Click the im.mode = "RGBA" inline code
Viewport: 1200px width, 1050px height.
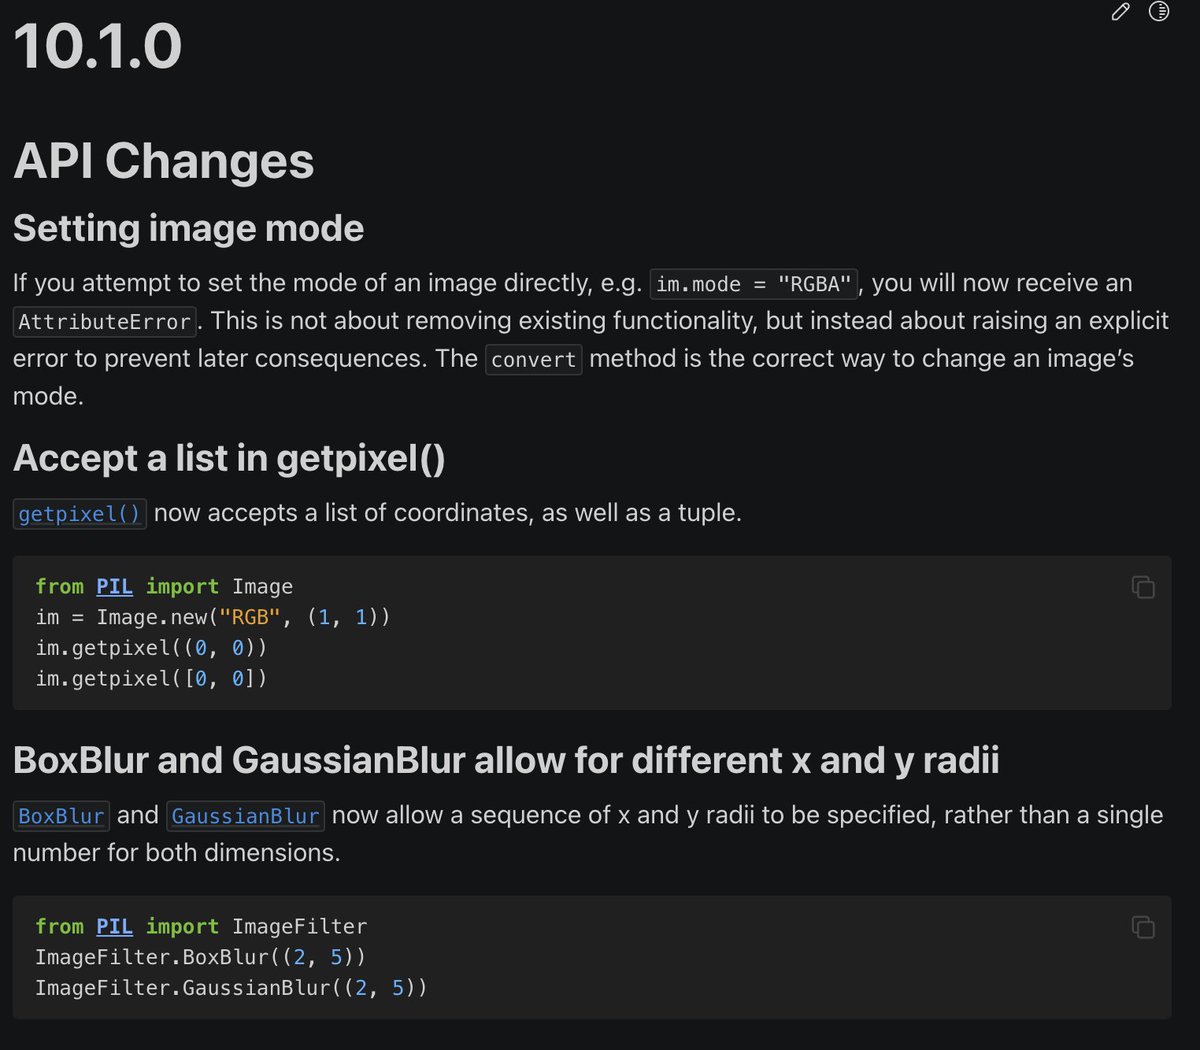(x=754, y=284)
